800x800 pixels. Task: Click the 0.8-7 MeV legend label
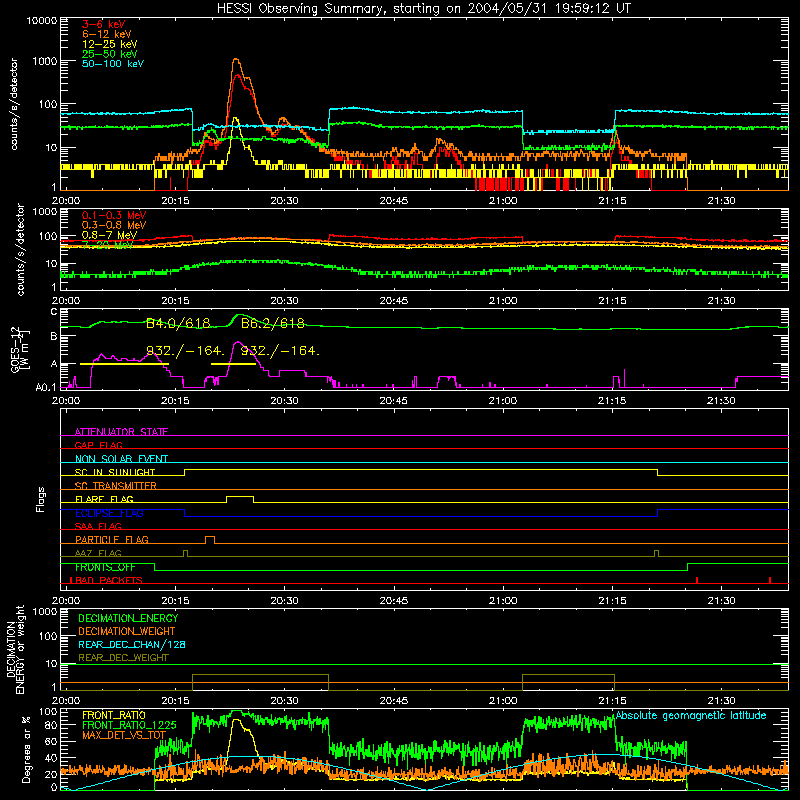[x=109, y=235]
